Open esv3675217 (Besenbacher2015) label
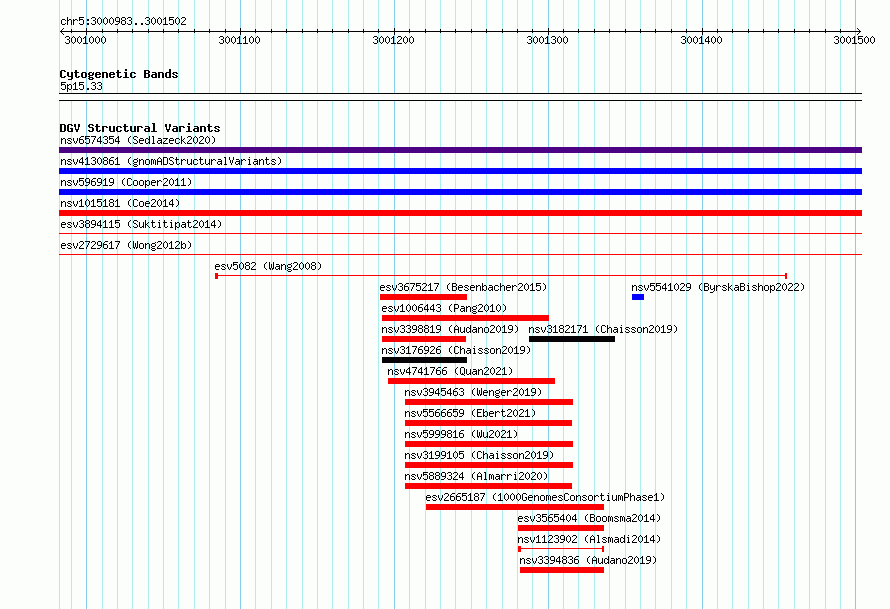 (x=463, y=287)
